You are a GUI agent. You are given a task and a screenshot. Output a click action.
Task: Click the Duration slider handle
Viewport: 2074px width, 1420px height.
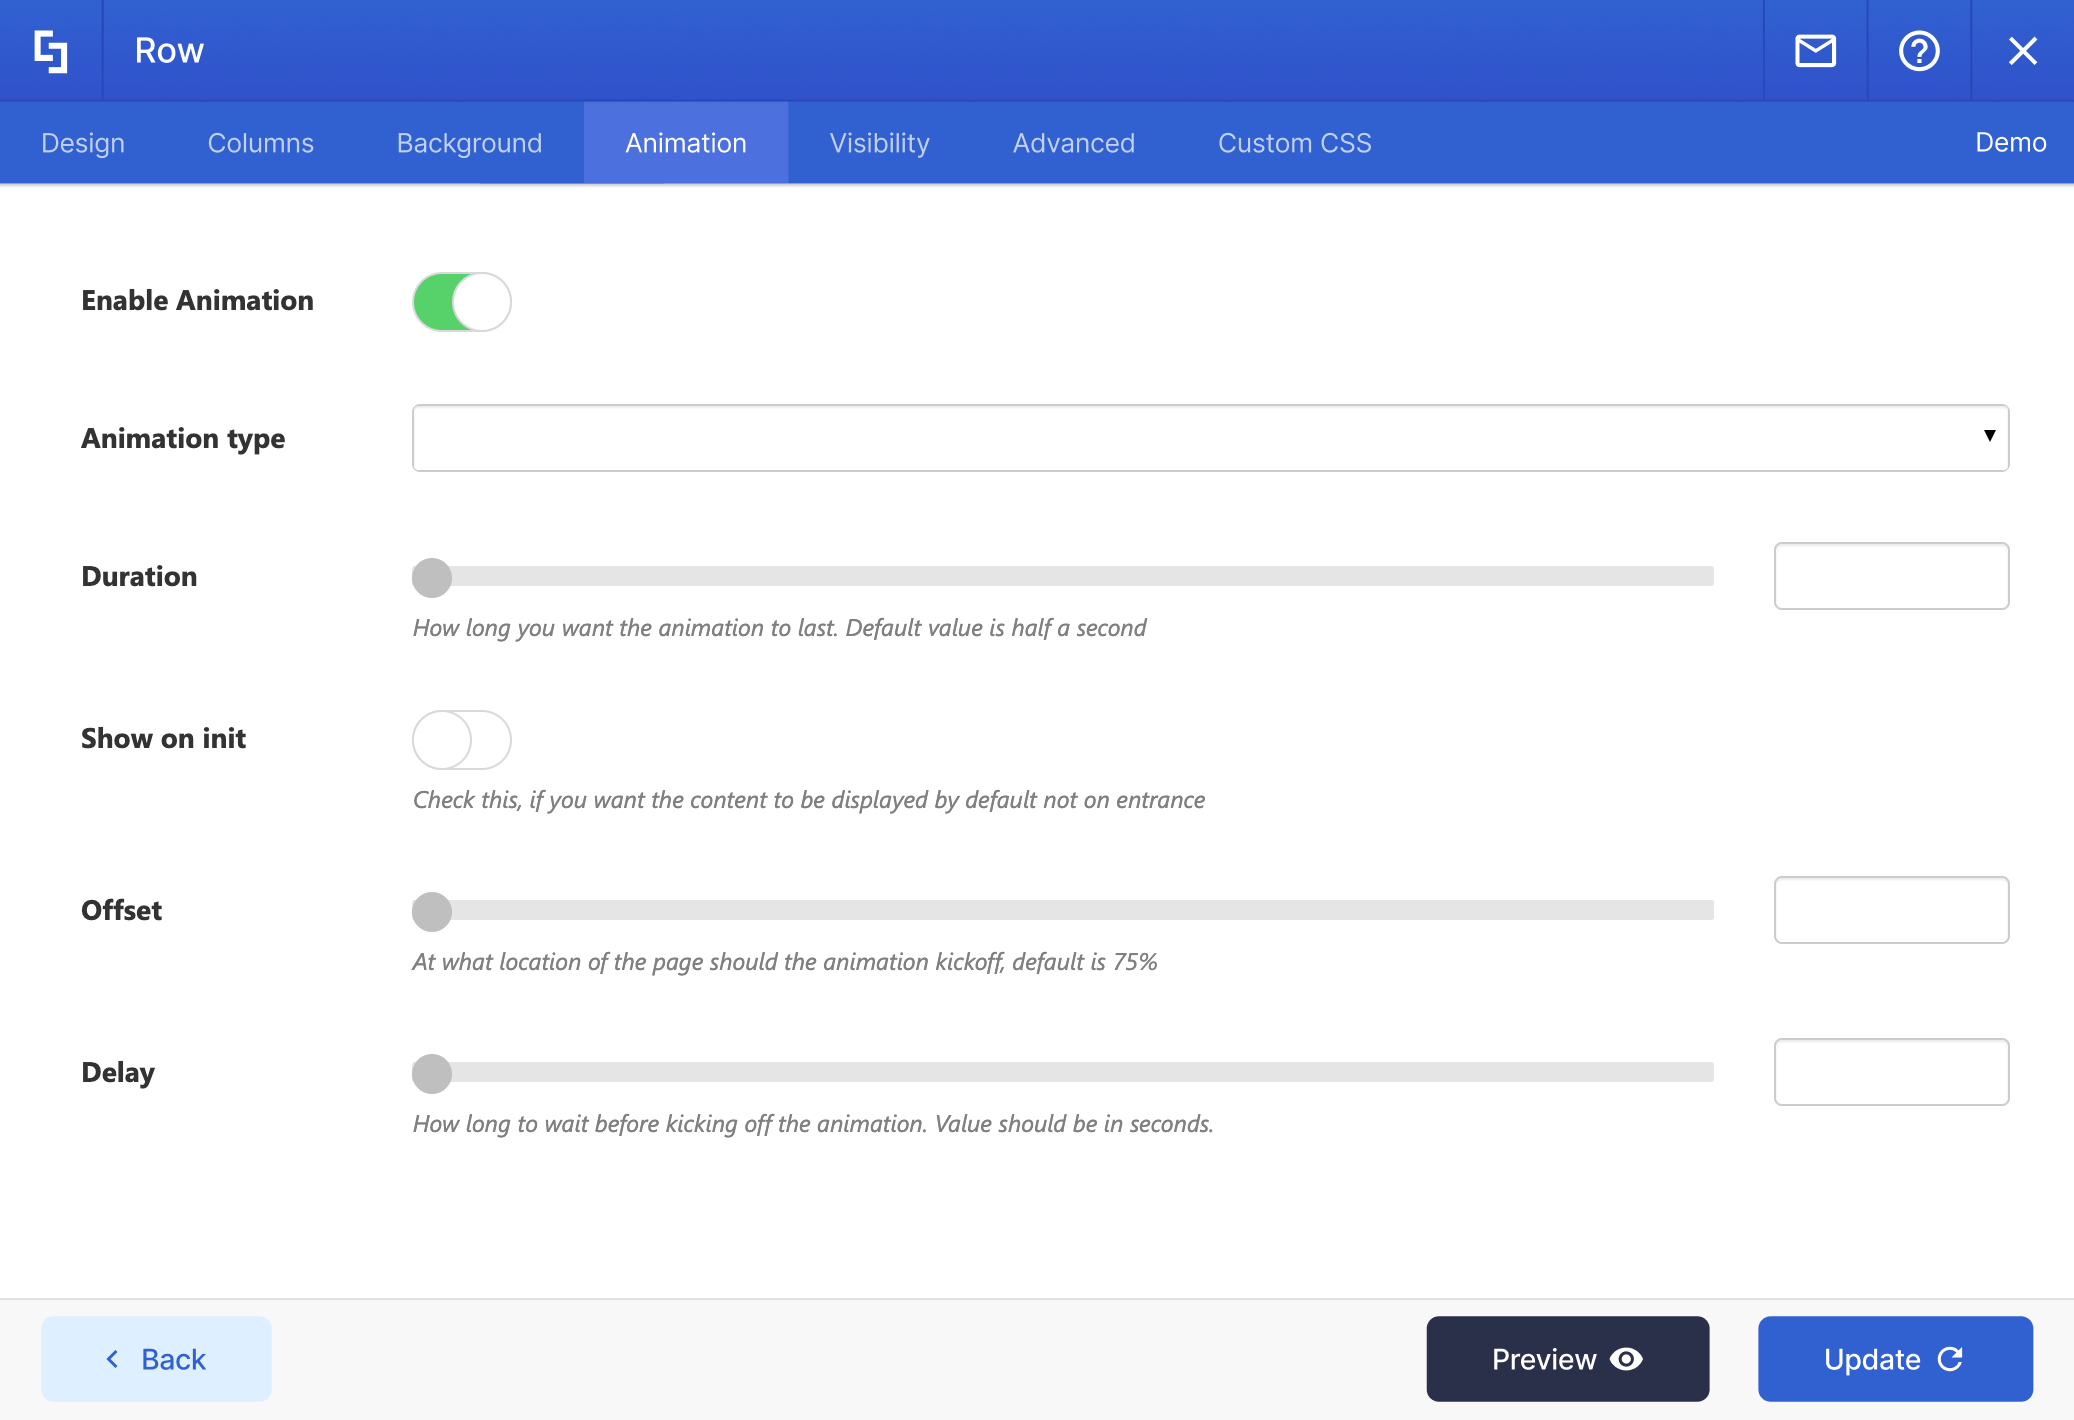point(432,577)
